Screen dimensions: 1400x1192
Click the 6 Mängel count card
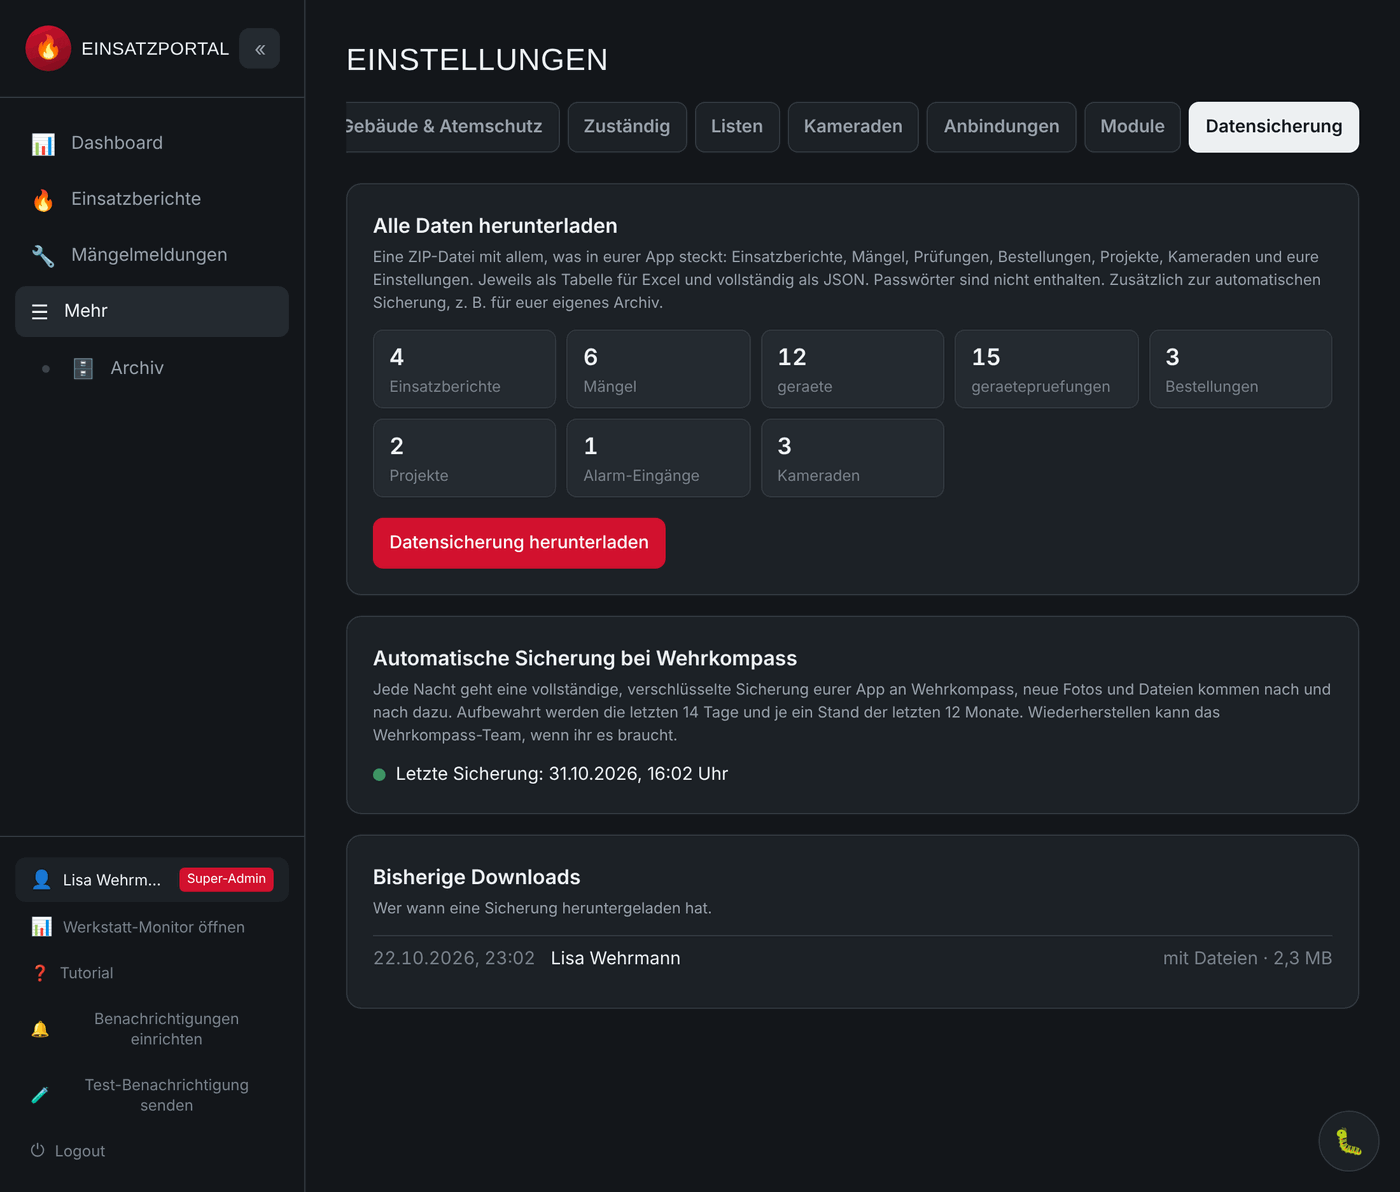[x=658, y=369]
